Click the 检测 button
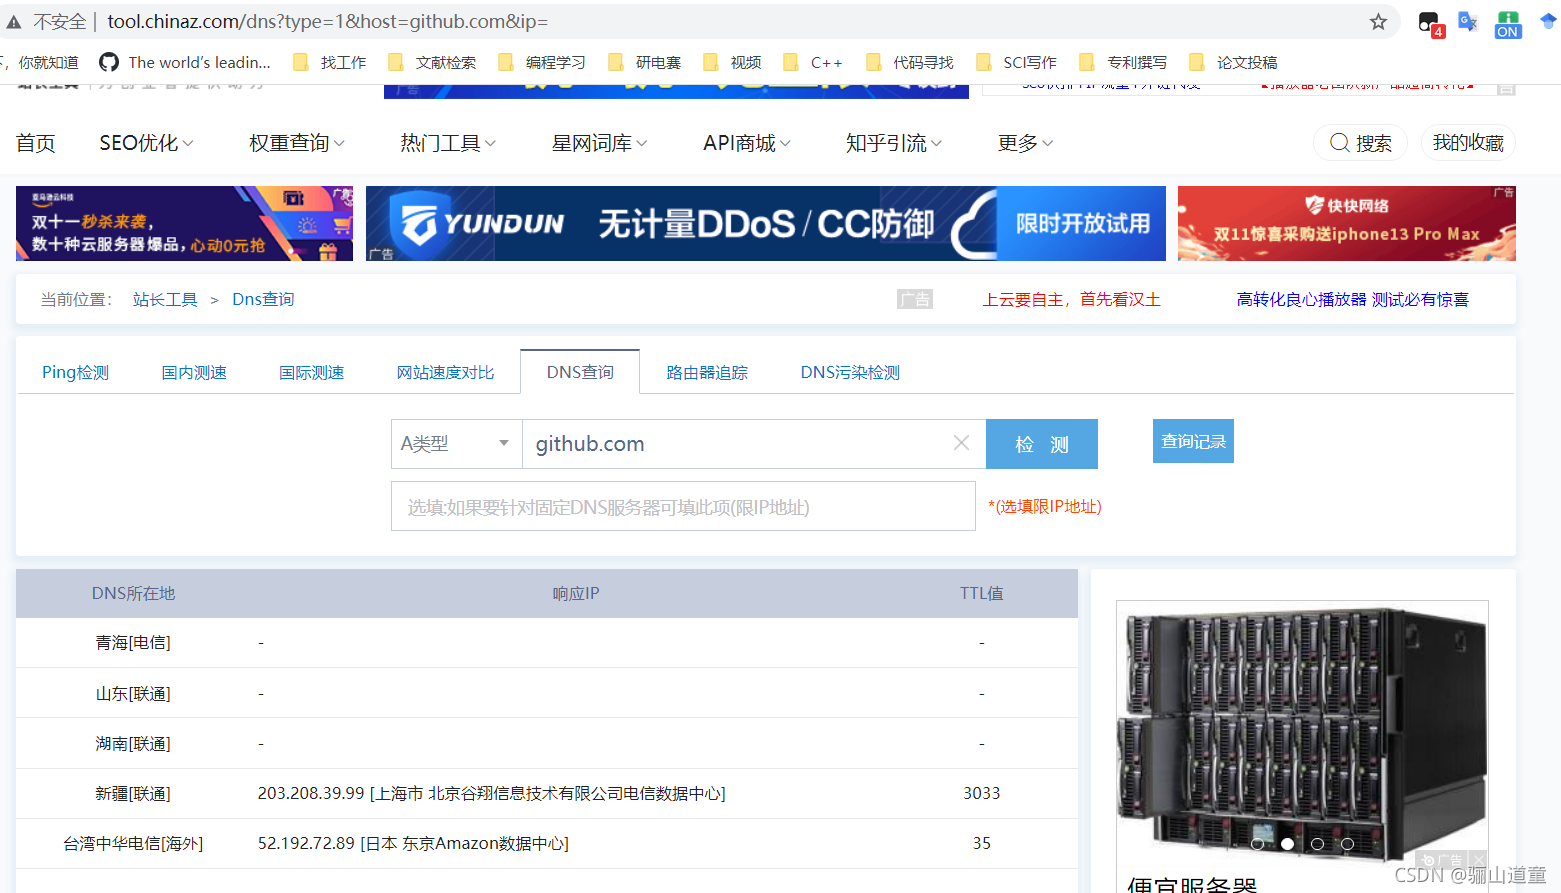The width and height of the screenshot is (1561, 893). click(1042, 444)
